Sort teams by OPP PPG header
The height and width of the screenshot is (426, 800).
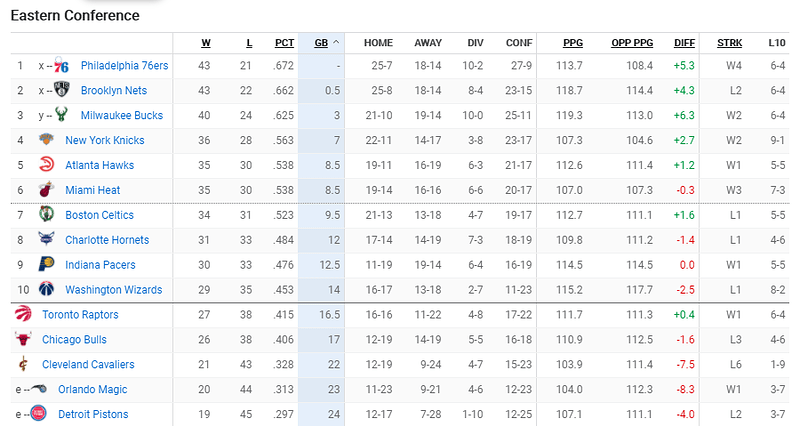[632, 43]
